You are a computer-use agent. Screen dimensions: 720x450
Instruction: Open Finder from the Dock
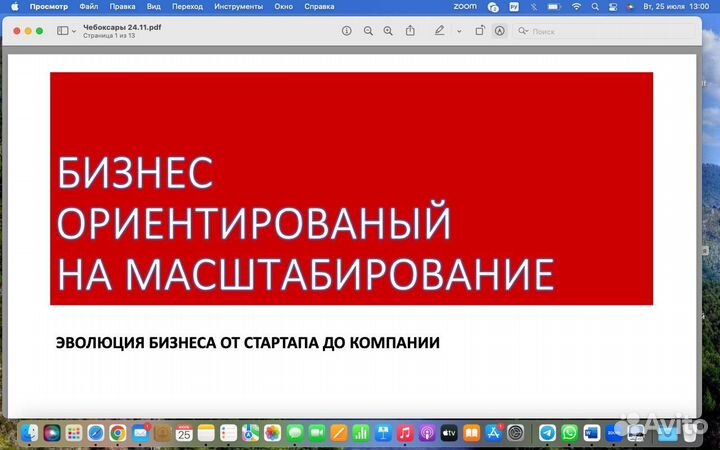pos(30,433)
